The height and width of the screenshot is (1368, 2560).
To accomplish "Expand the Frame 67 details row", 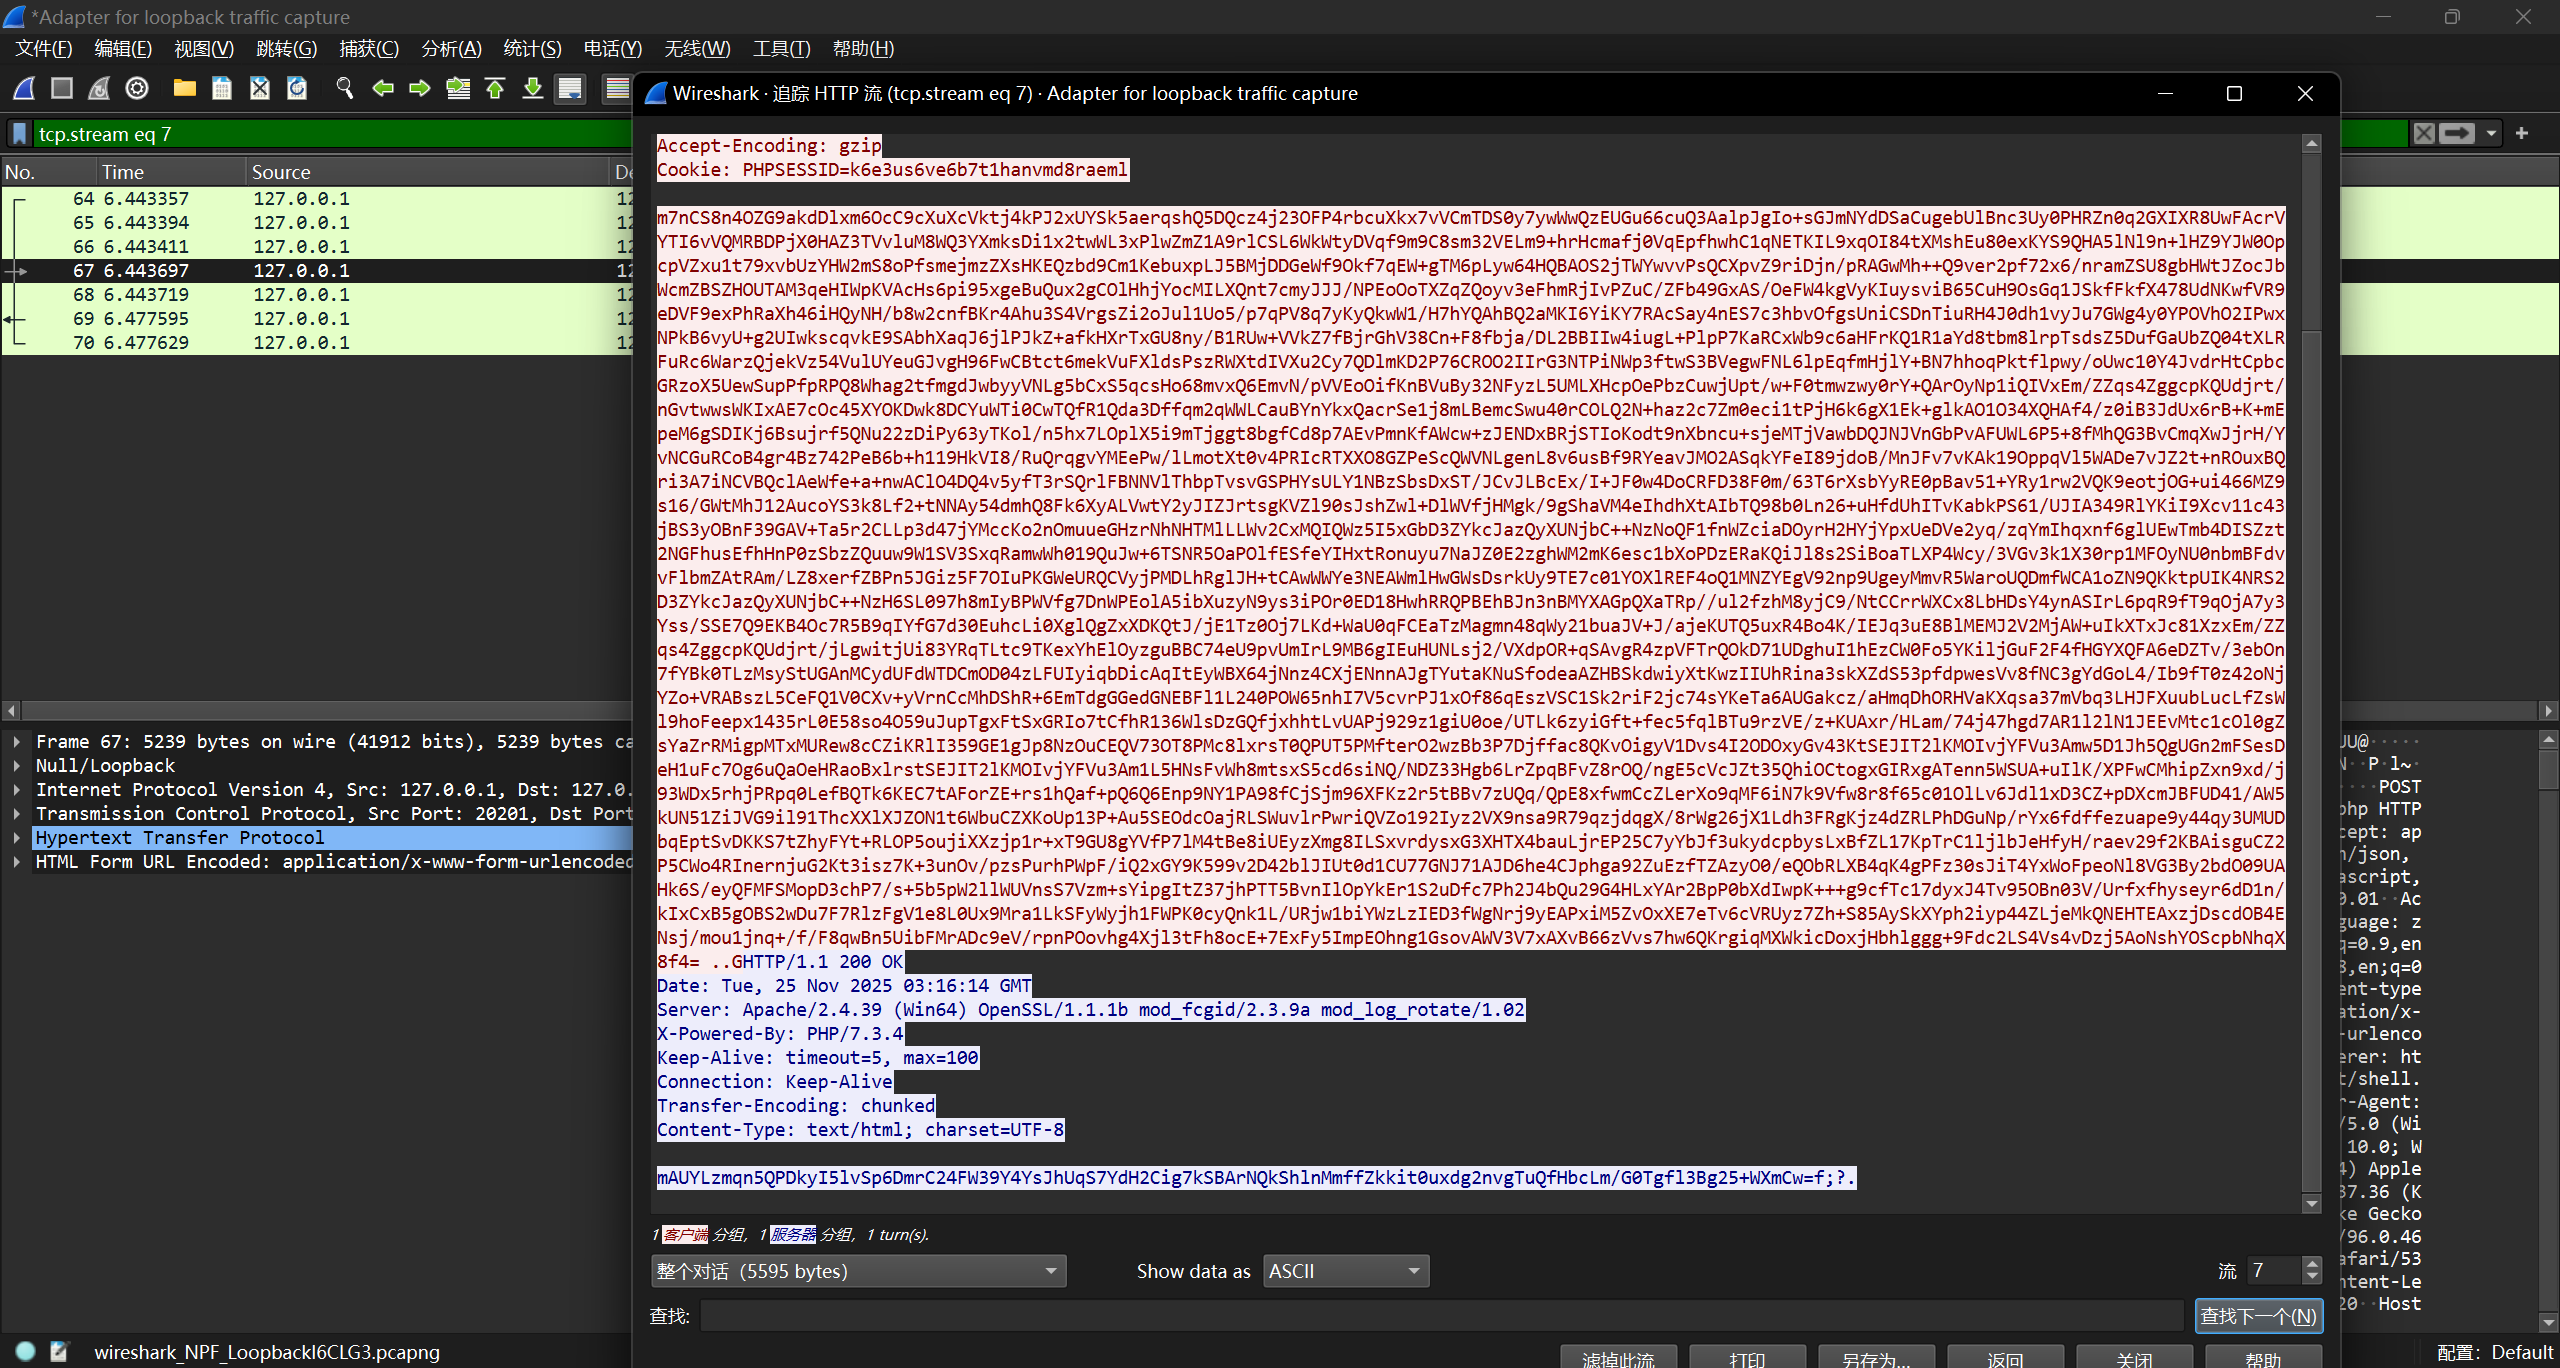I will [x=17, y=742].
